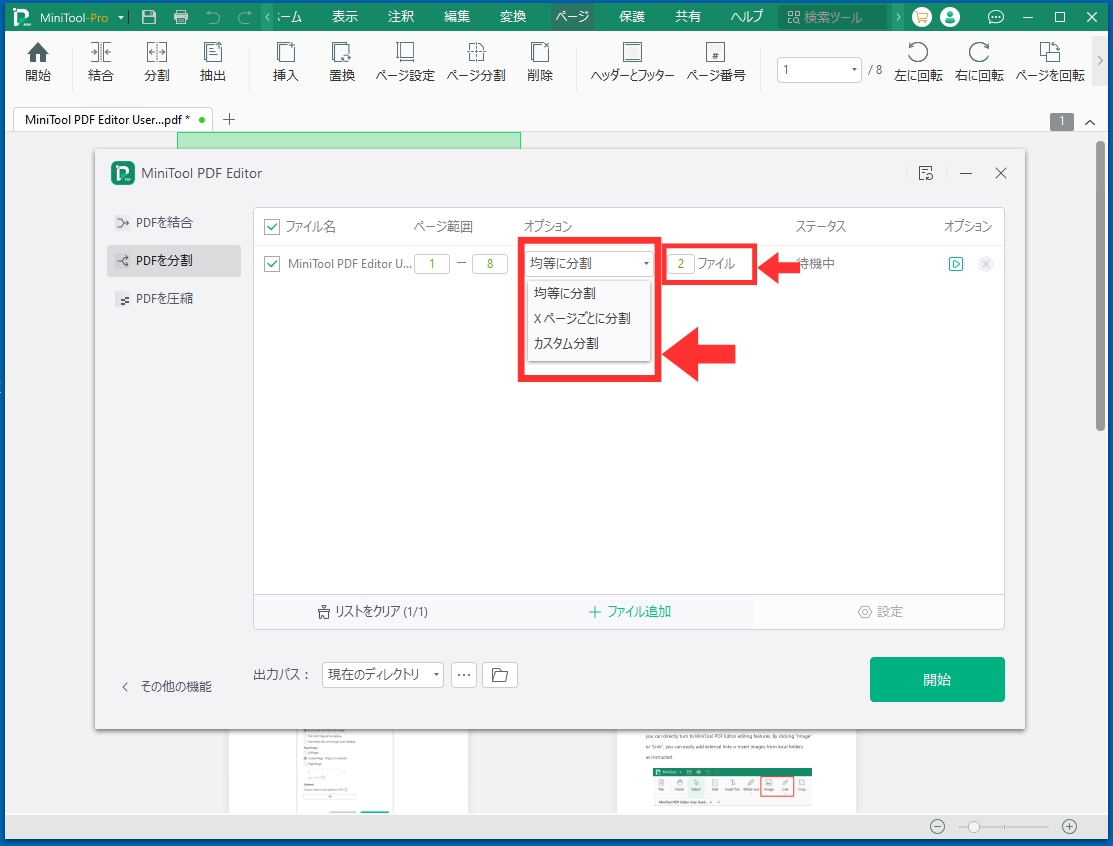Click the Save icon in title bar

[149, 17]
